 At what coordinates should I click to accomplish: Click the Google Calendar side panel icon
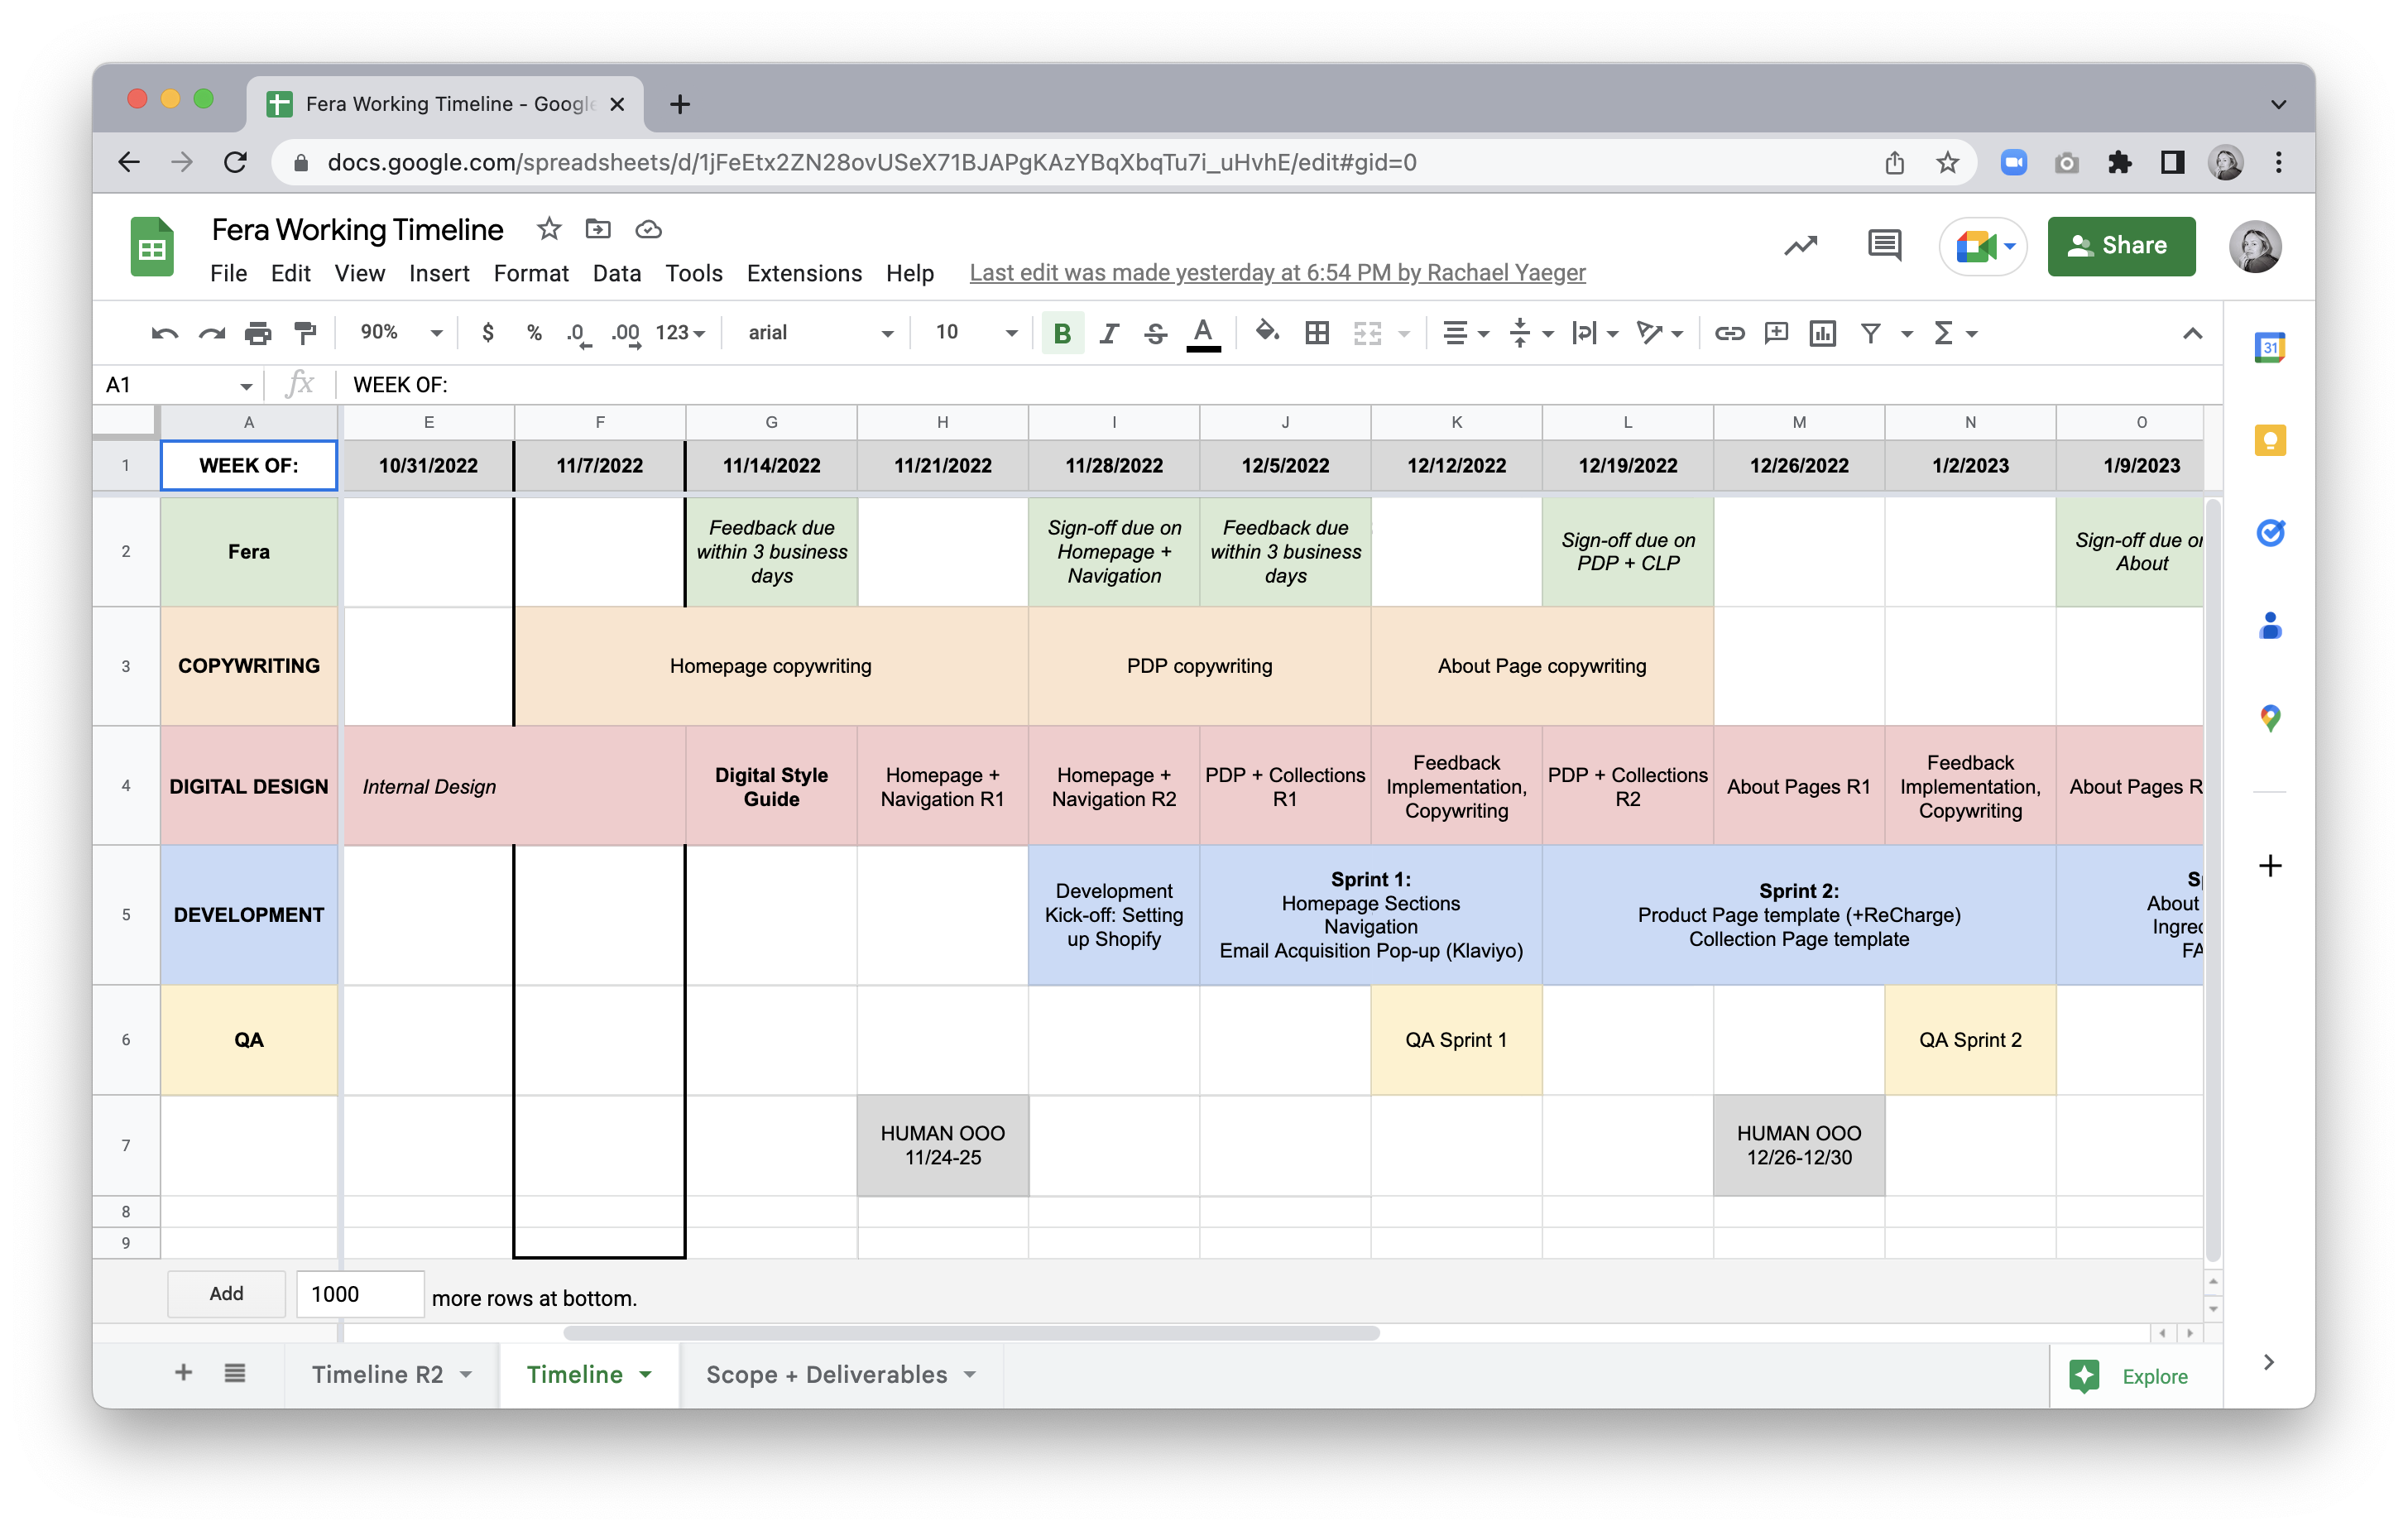[x=2269, y=348]
